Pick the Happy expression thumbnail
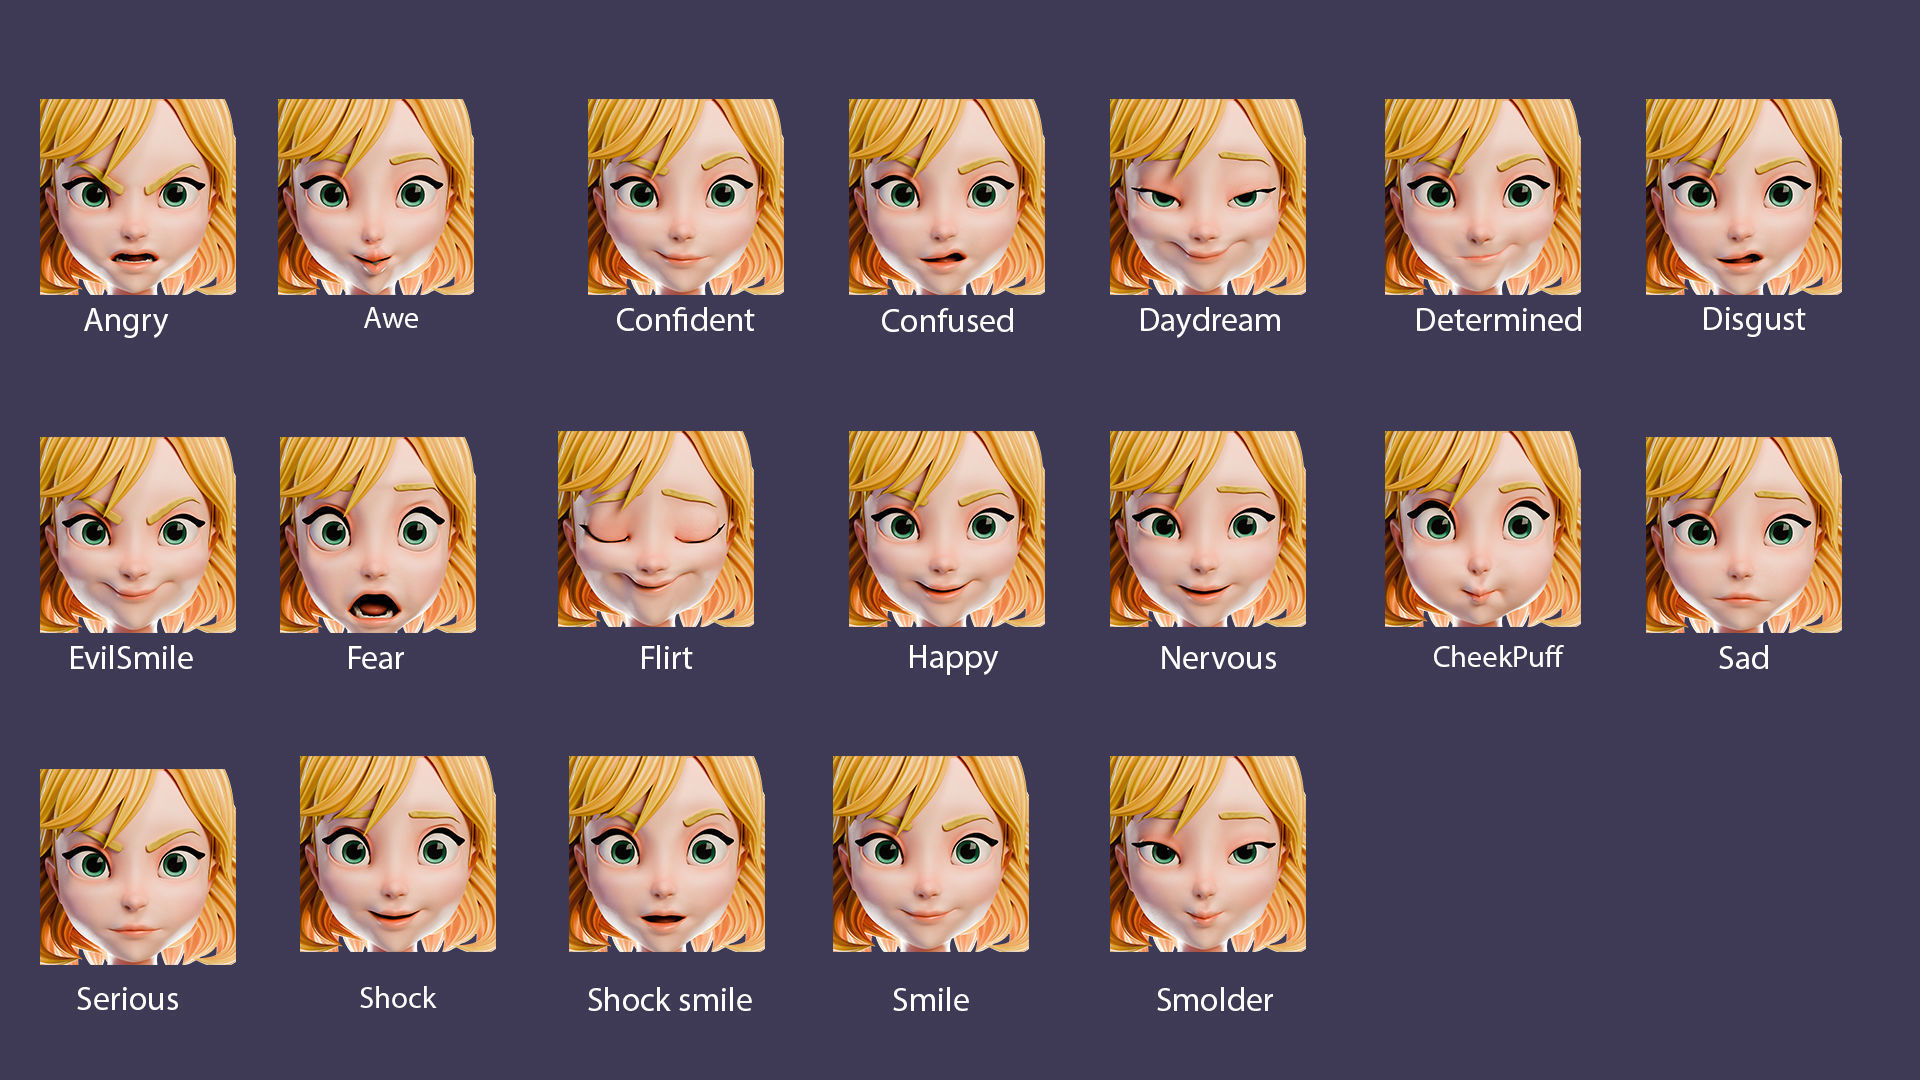Image resolution: width=1920 pixels, height=1080 pixels. (x=946, y=529)
